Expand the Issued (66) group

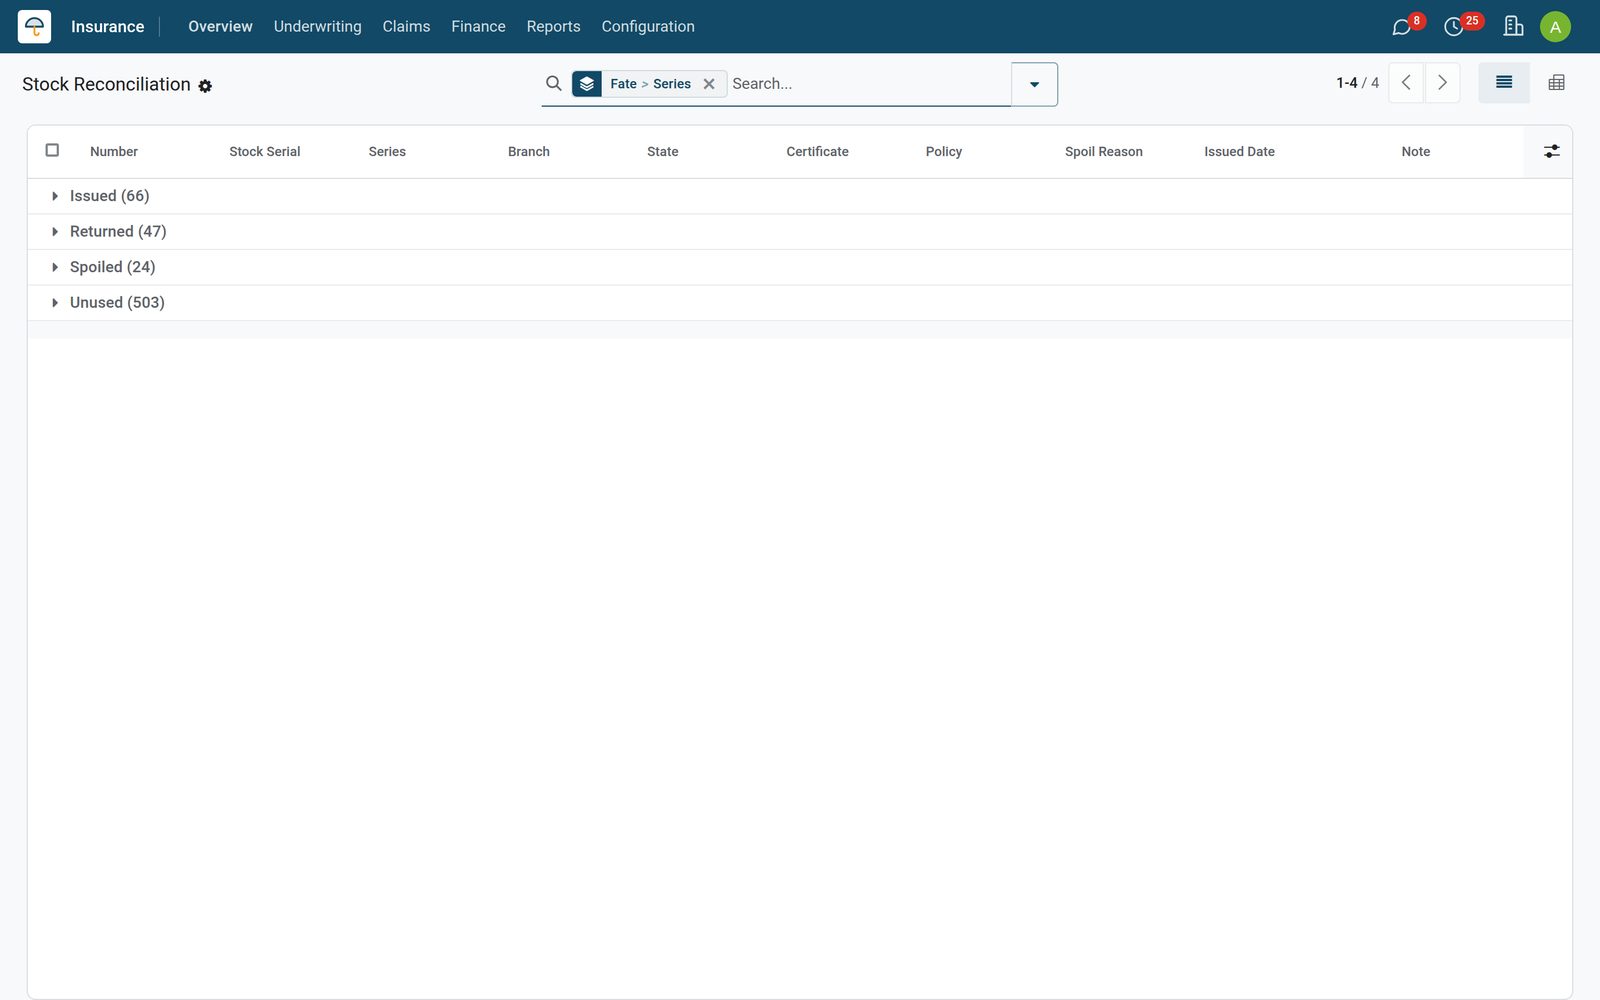click(x=800, y=196)
